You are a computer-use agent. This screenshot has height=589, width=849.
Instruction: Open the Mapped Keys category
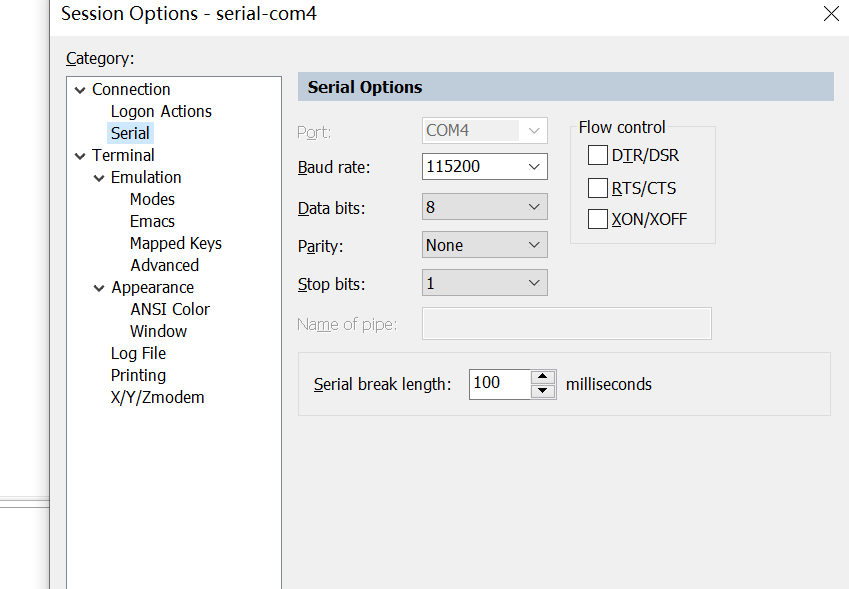coord(175,243)
